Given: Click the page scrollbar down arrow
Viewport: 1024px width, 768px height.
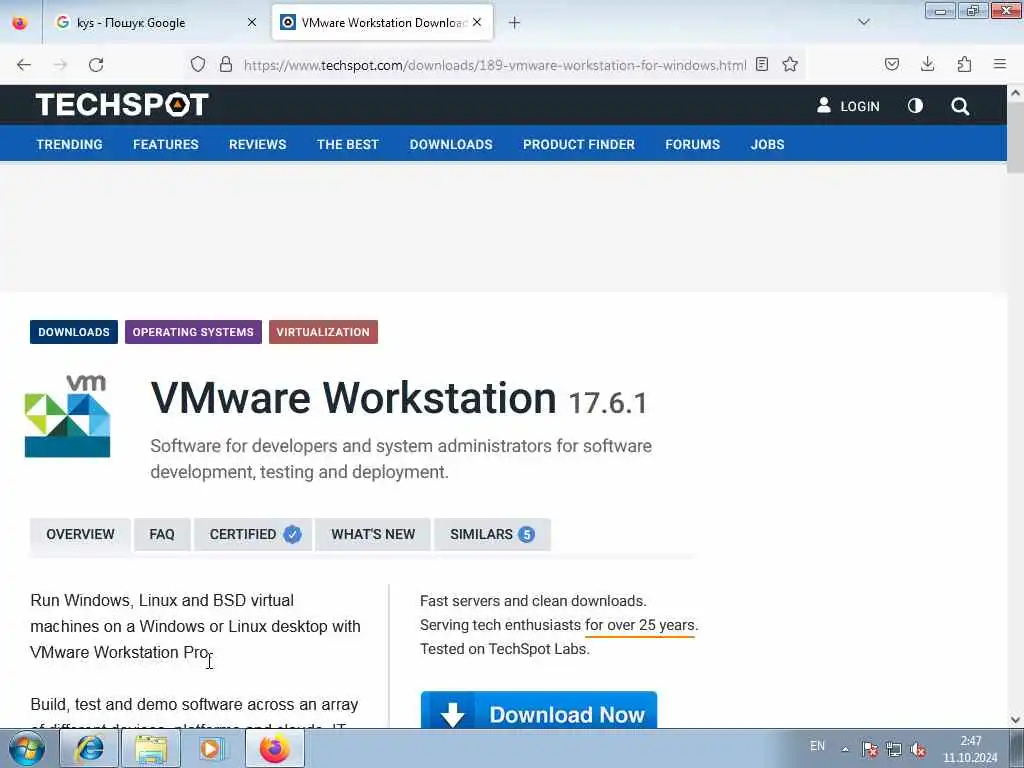Looking at the screenshot, I should click(x=1016, y=720).
